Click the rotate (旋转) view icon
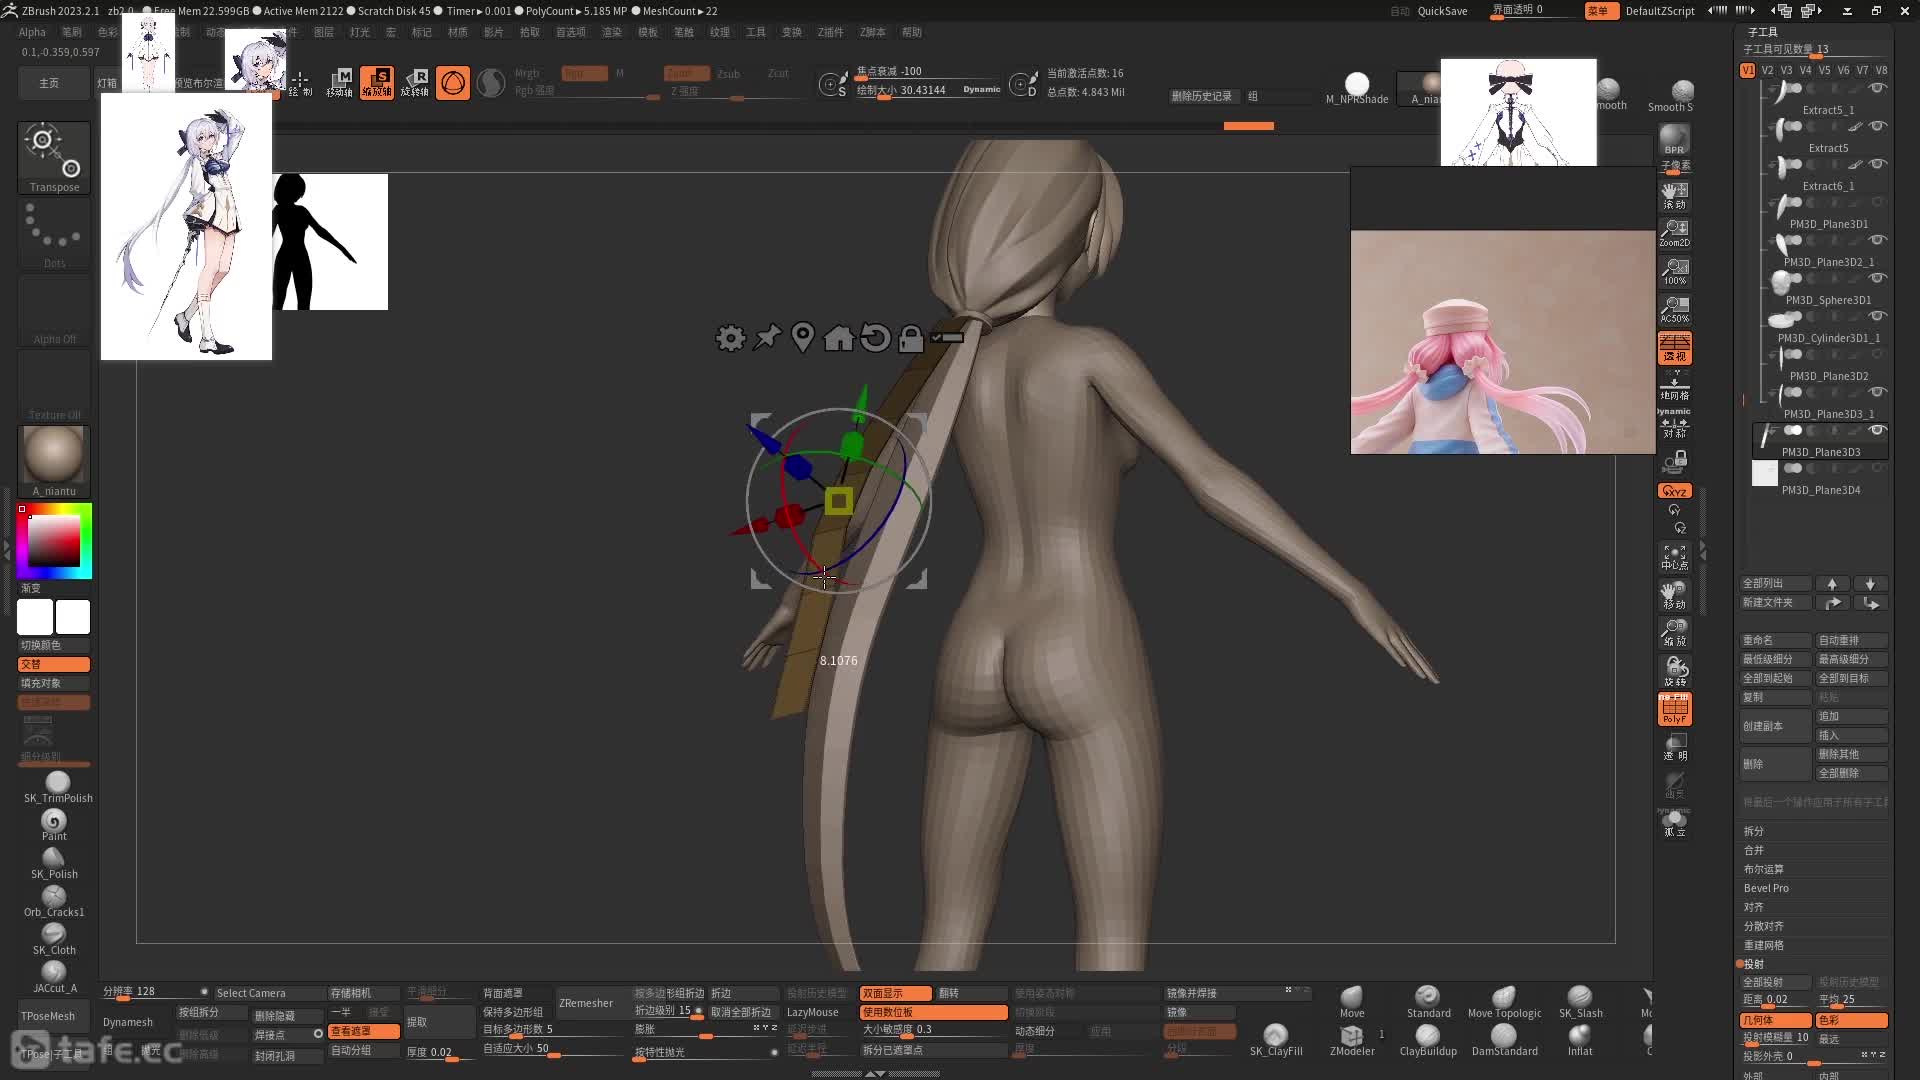Image resolution: width=1920 pixels, height=1080 pixels. [x=1674, y=671]
